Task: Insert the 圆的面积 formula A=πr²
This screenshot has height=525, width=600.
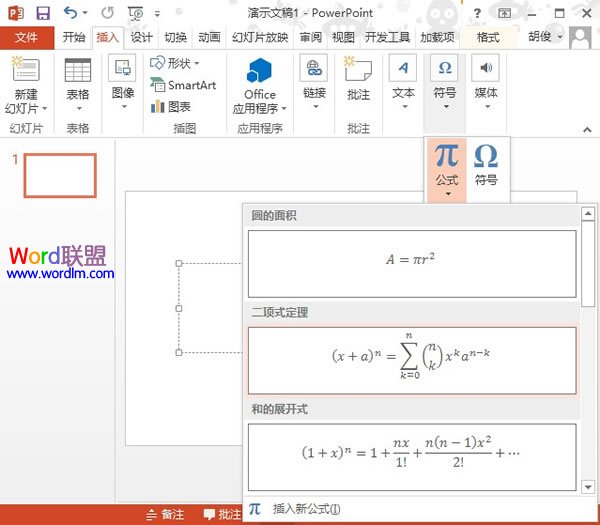Action: (412, 264)
